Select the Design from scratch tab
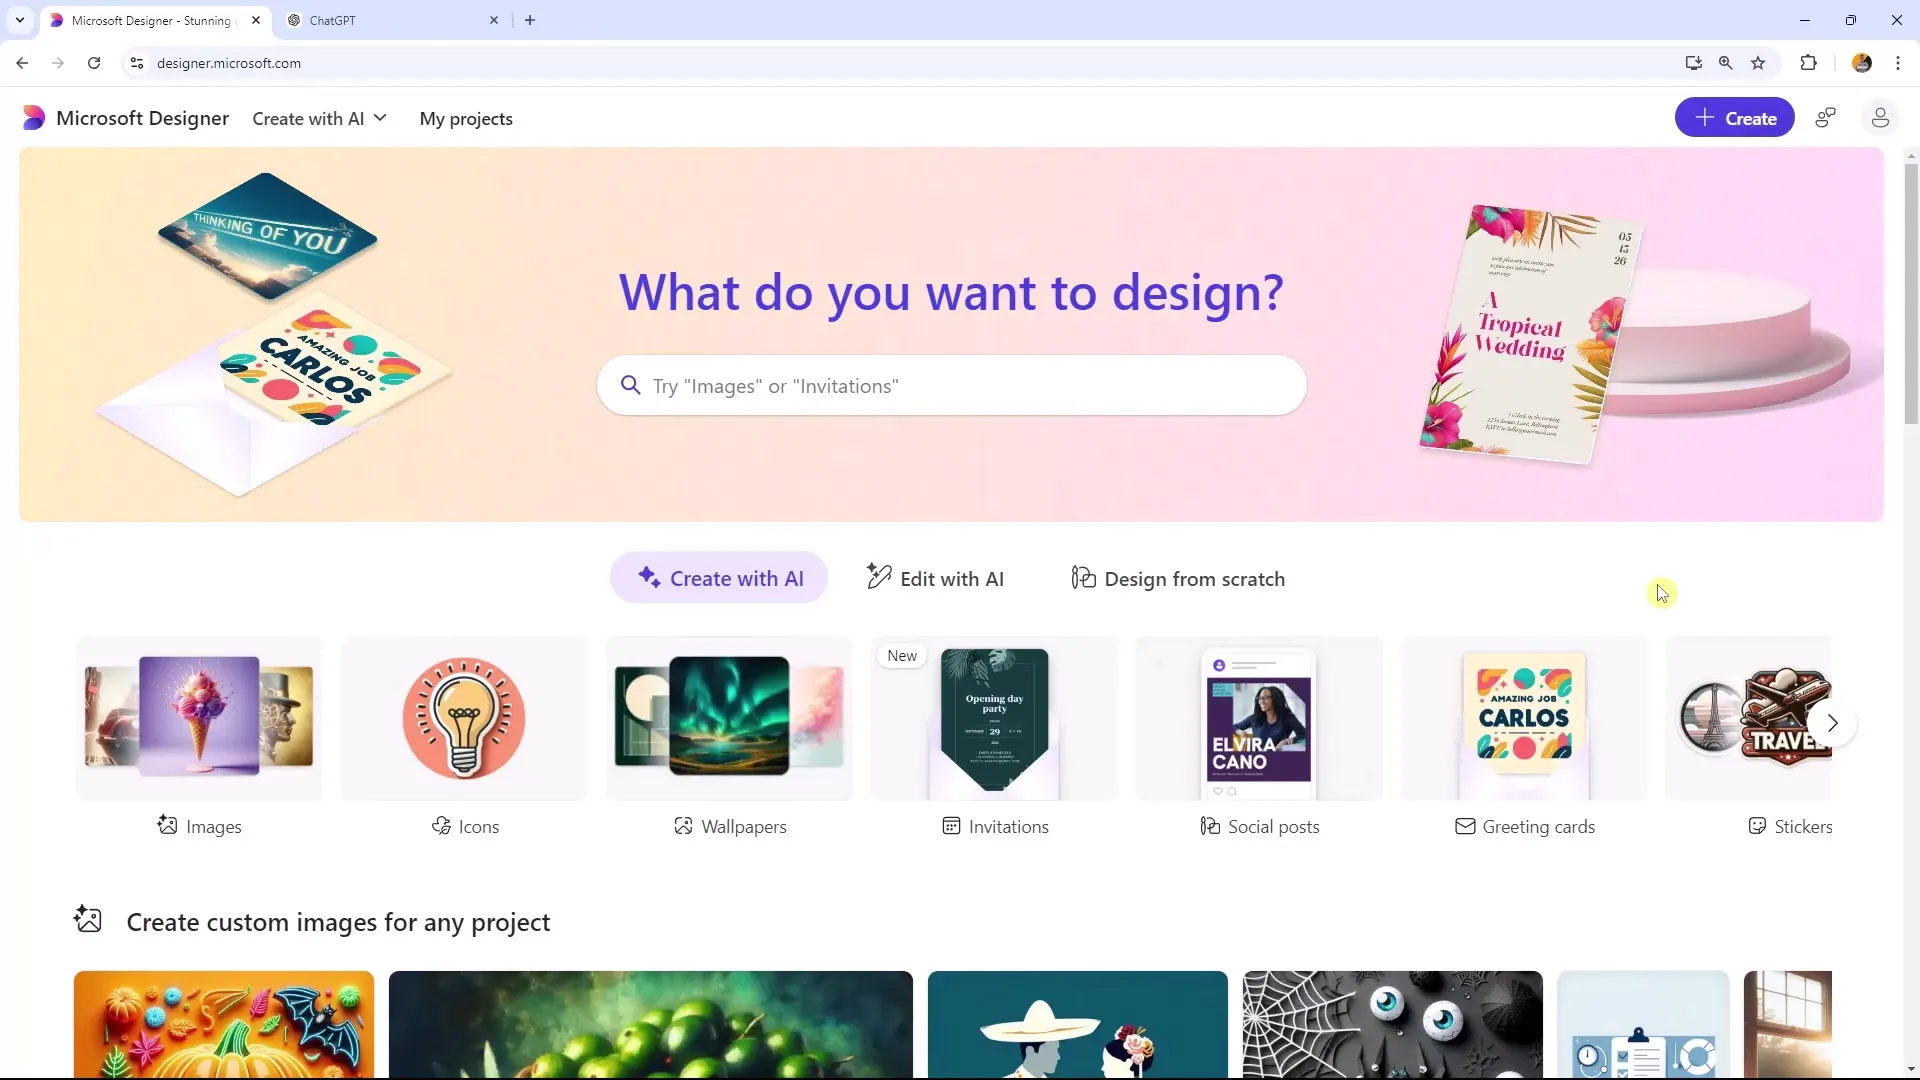The height and width of the screenshot is (1080, 1920). (1178, 578)
